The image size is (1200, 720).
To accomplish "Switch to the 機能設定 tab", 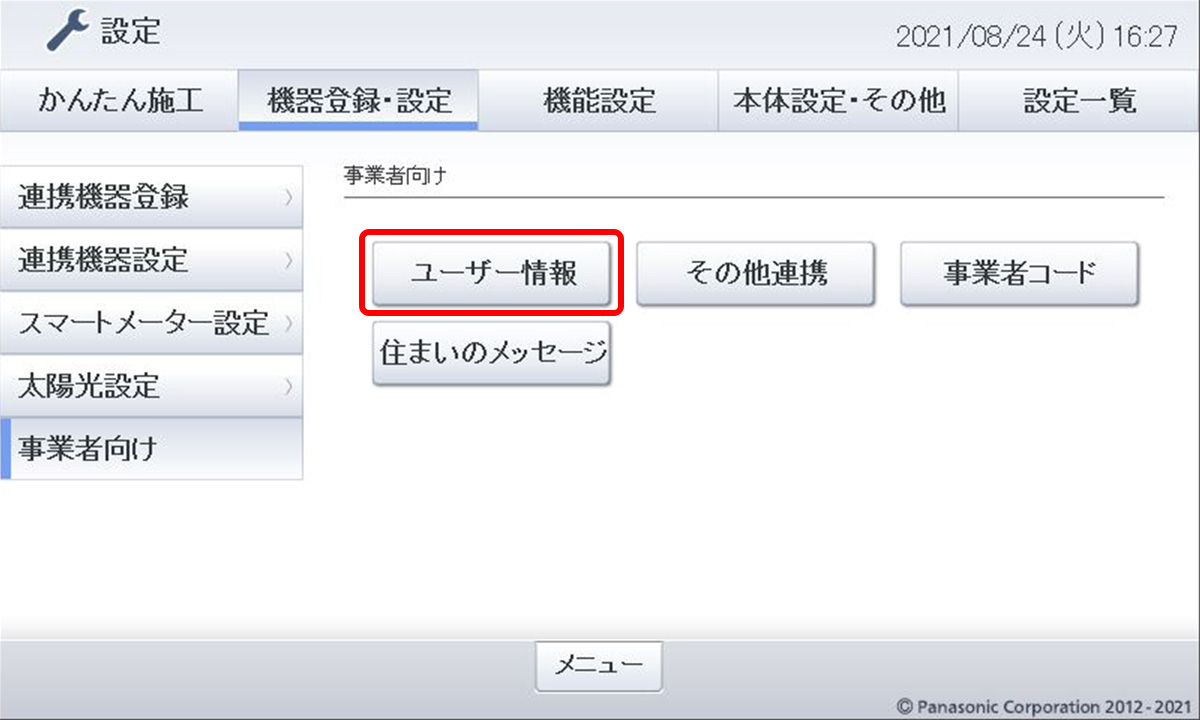I will click(598, 100).
